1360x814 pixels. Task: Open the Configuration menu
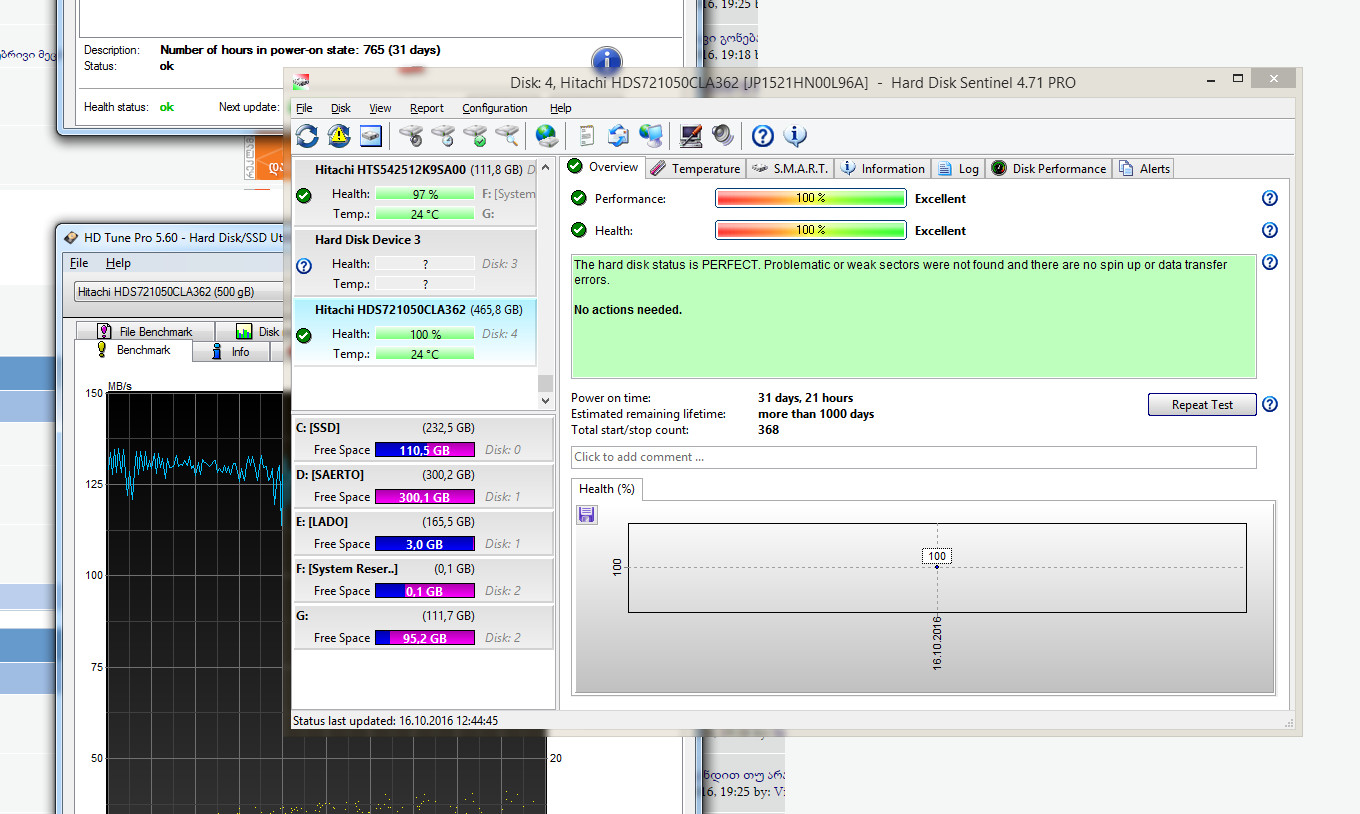click(x=494, y=108)
